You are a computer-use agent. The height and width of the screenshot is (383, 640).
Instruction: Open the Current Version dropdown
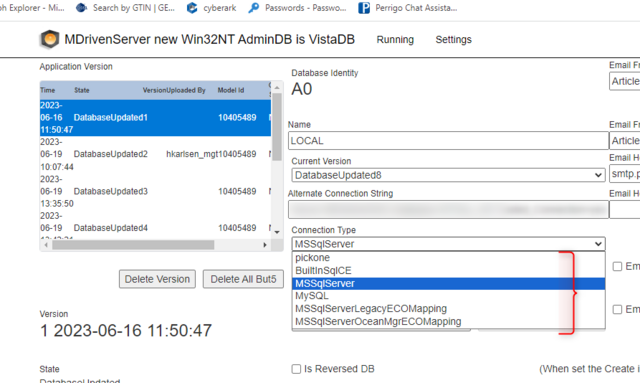(448, 175)
